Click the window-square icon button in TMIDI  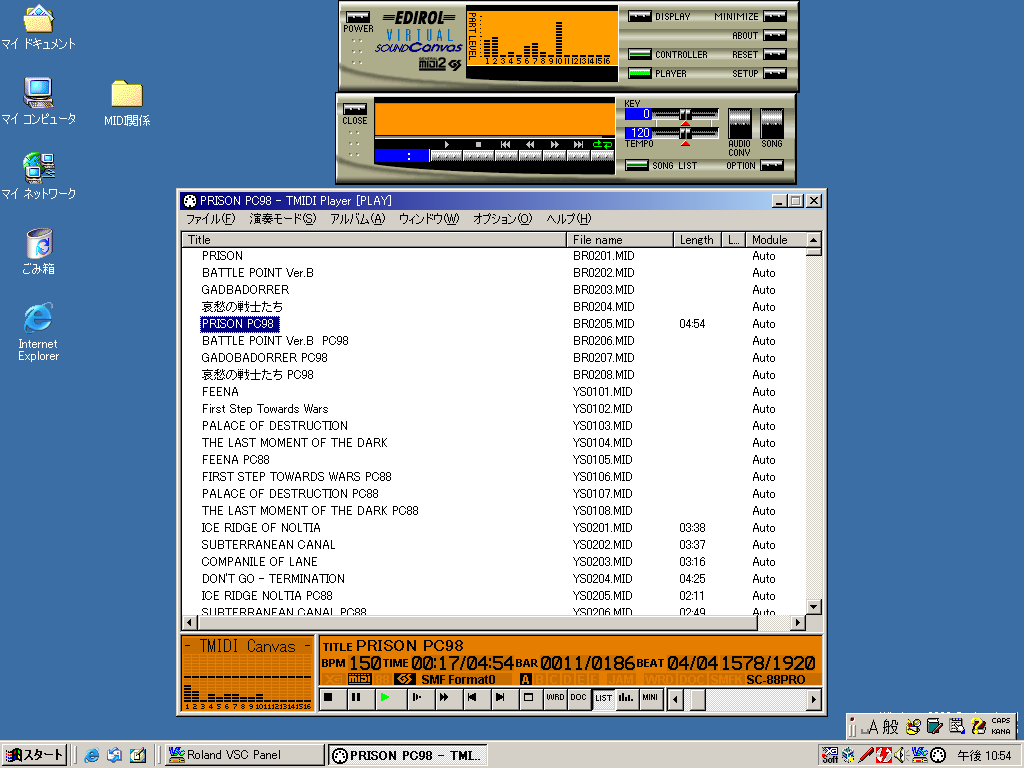[x=528, y=697]
